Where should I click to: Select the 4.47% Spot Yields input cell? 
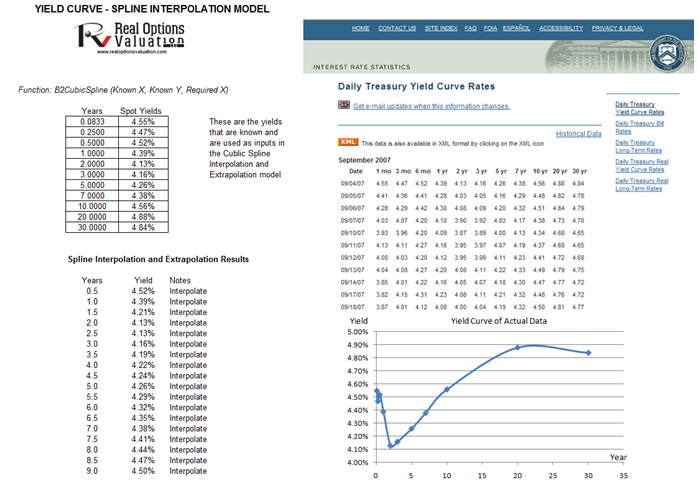[143, 132]
